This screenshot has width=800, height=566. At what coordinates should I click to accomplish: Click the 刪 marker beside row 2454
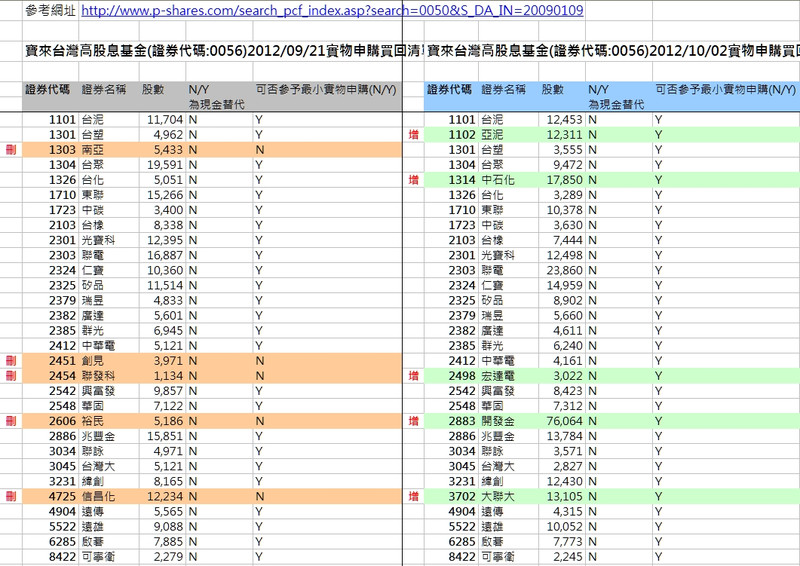pyautogui.click(x=11, y=376)
